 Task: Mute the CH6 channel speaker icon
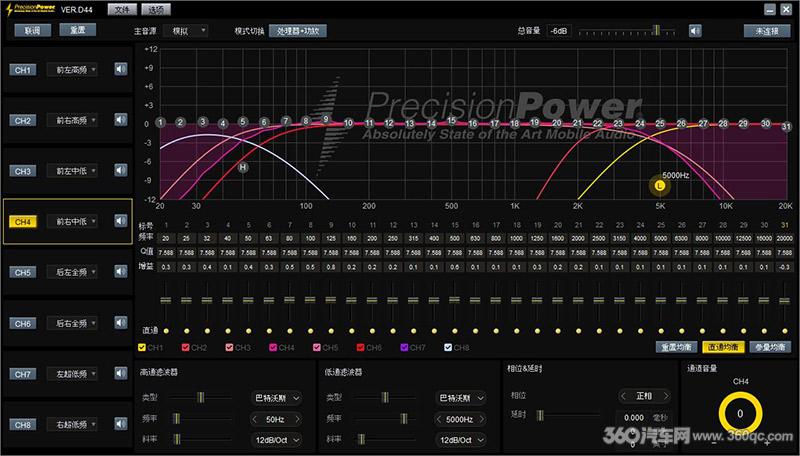click(x=120, y=322)
